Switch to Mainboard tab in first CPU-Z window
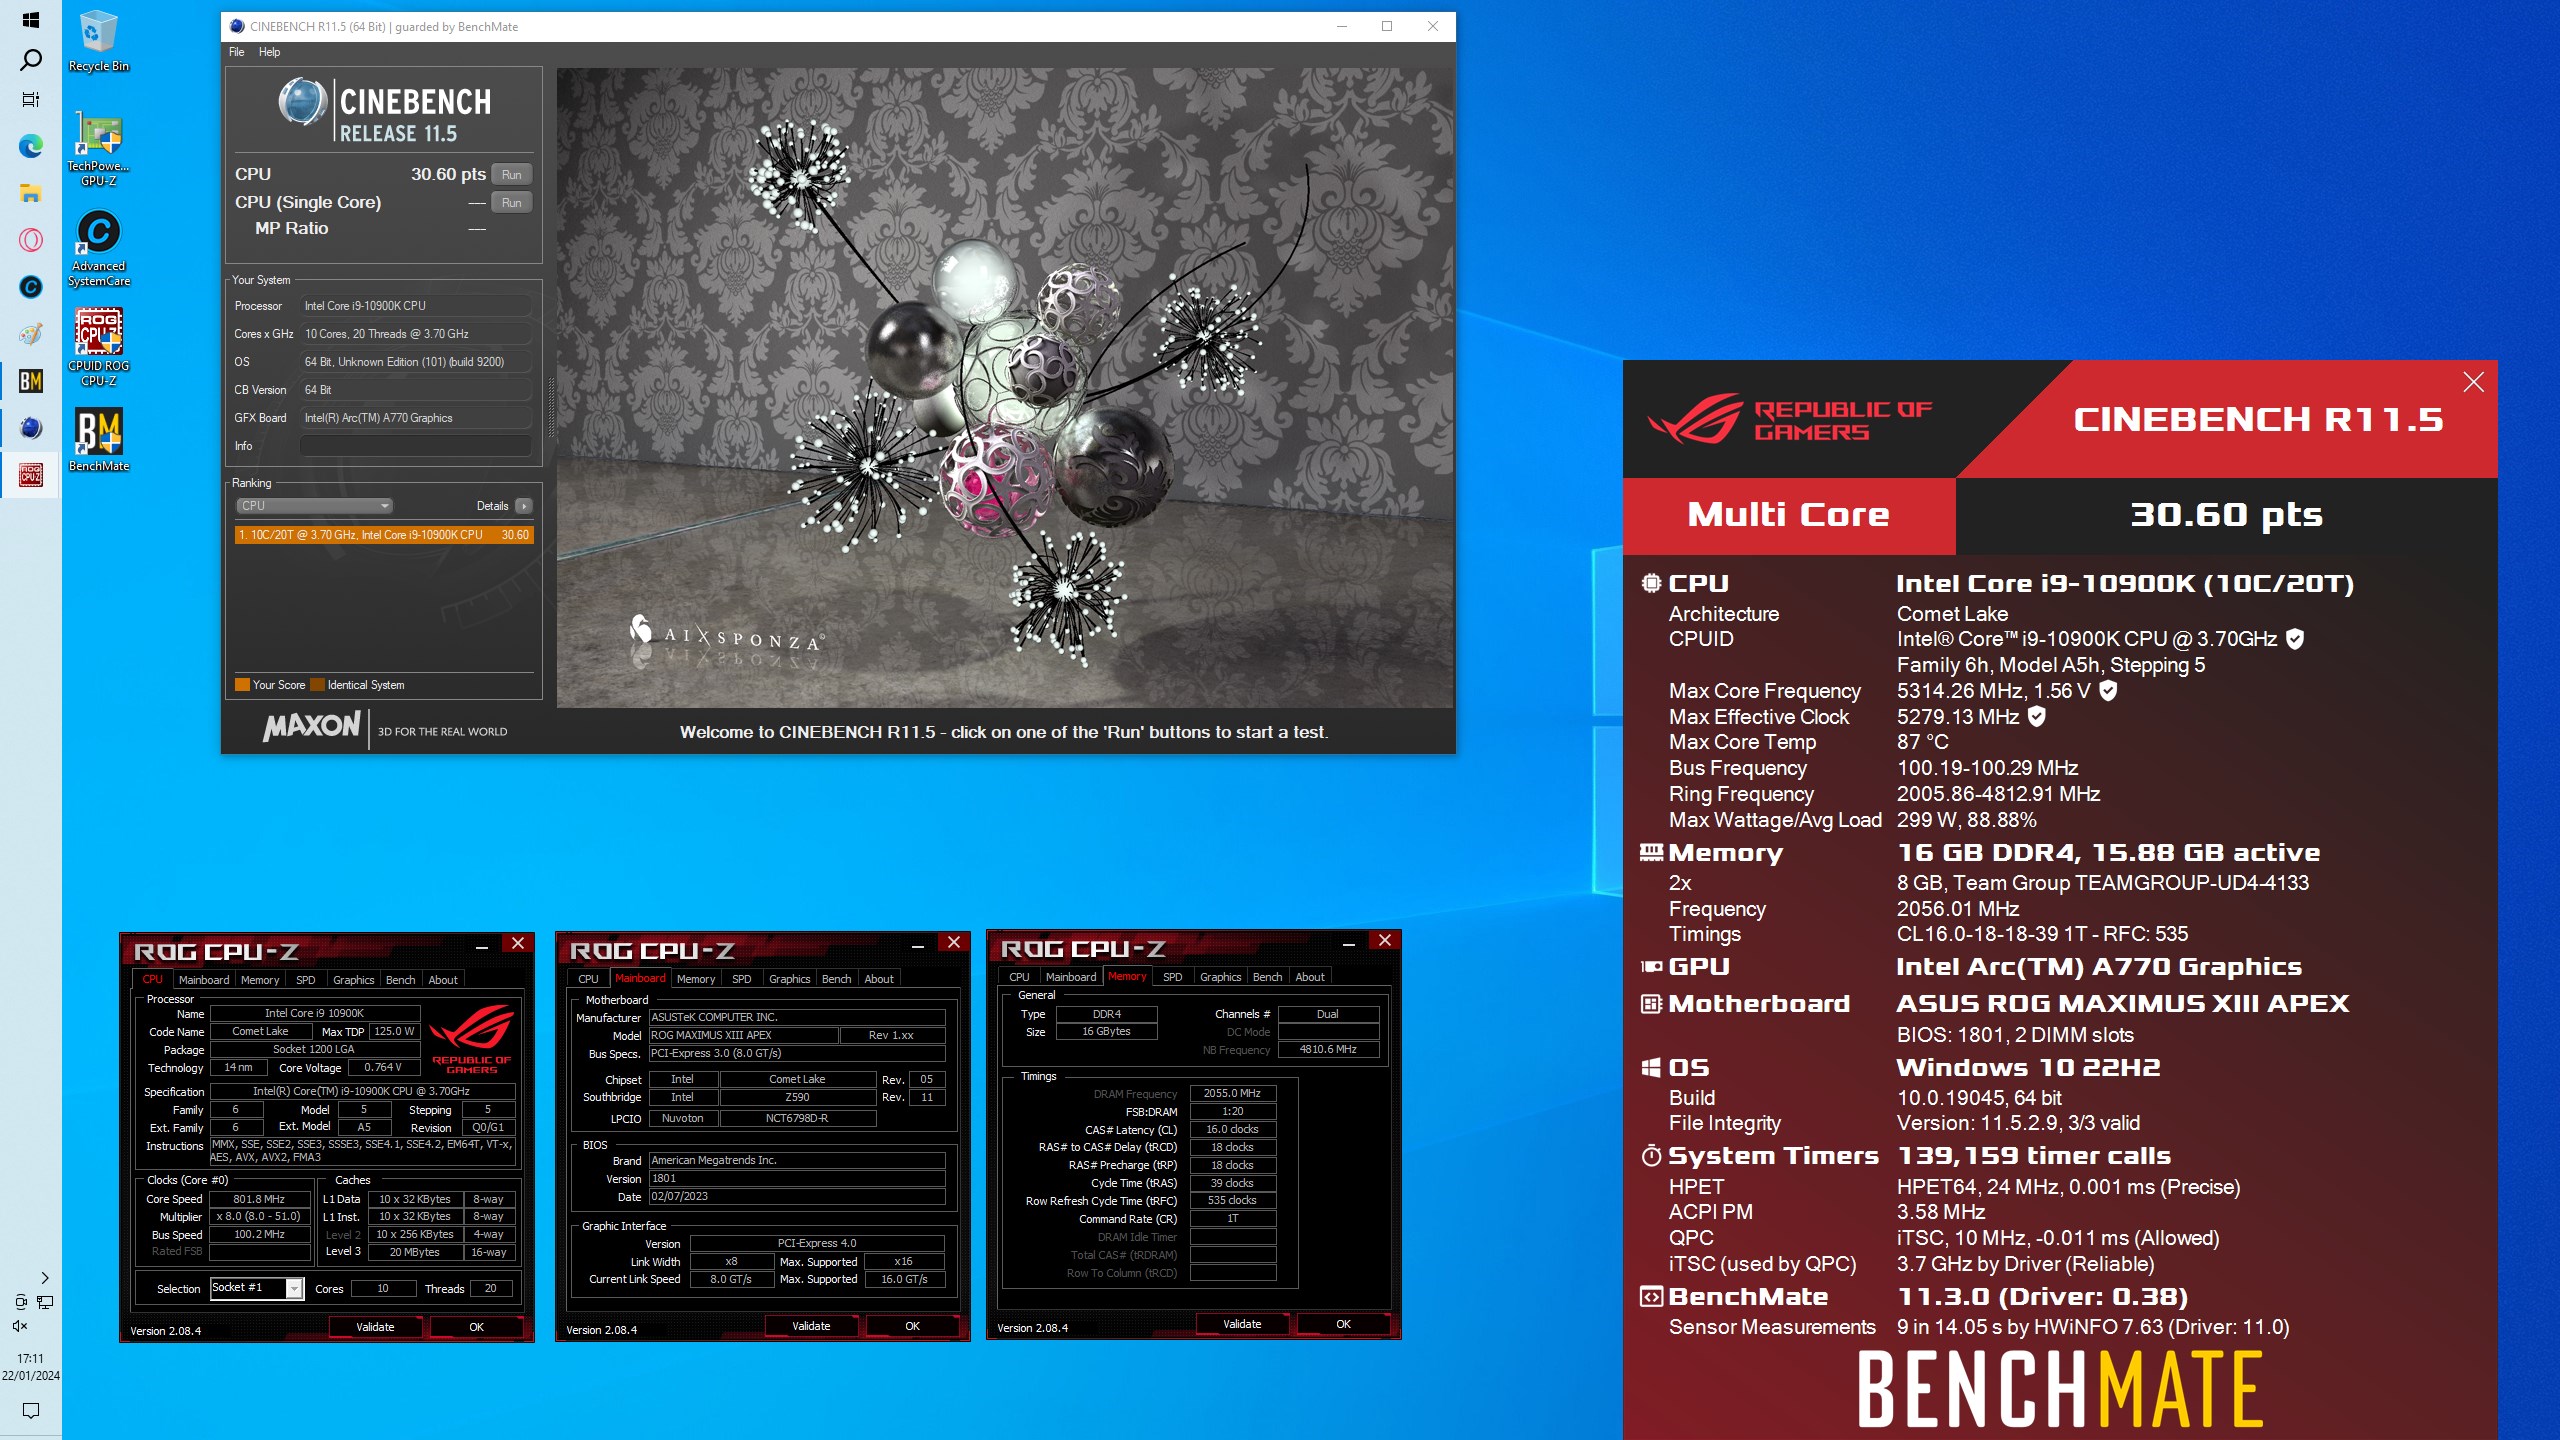The height and width of the screenshot is (1440, 2560). coord(203,980)
